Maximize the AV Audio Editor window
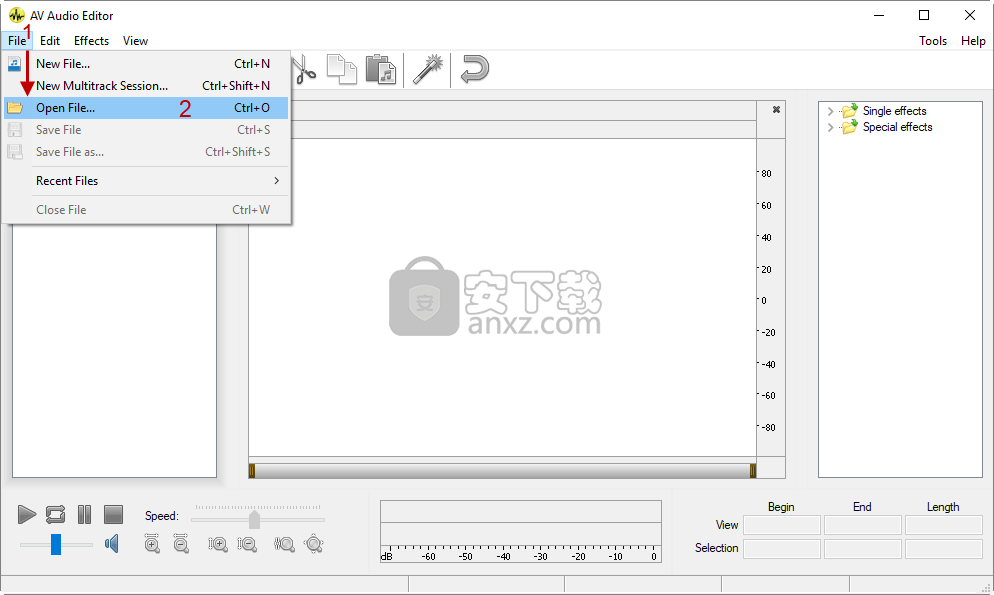This screenshot has height=595, width=994. tap(924, 15)
